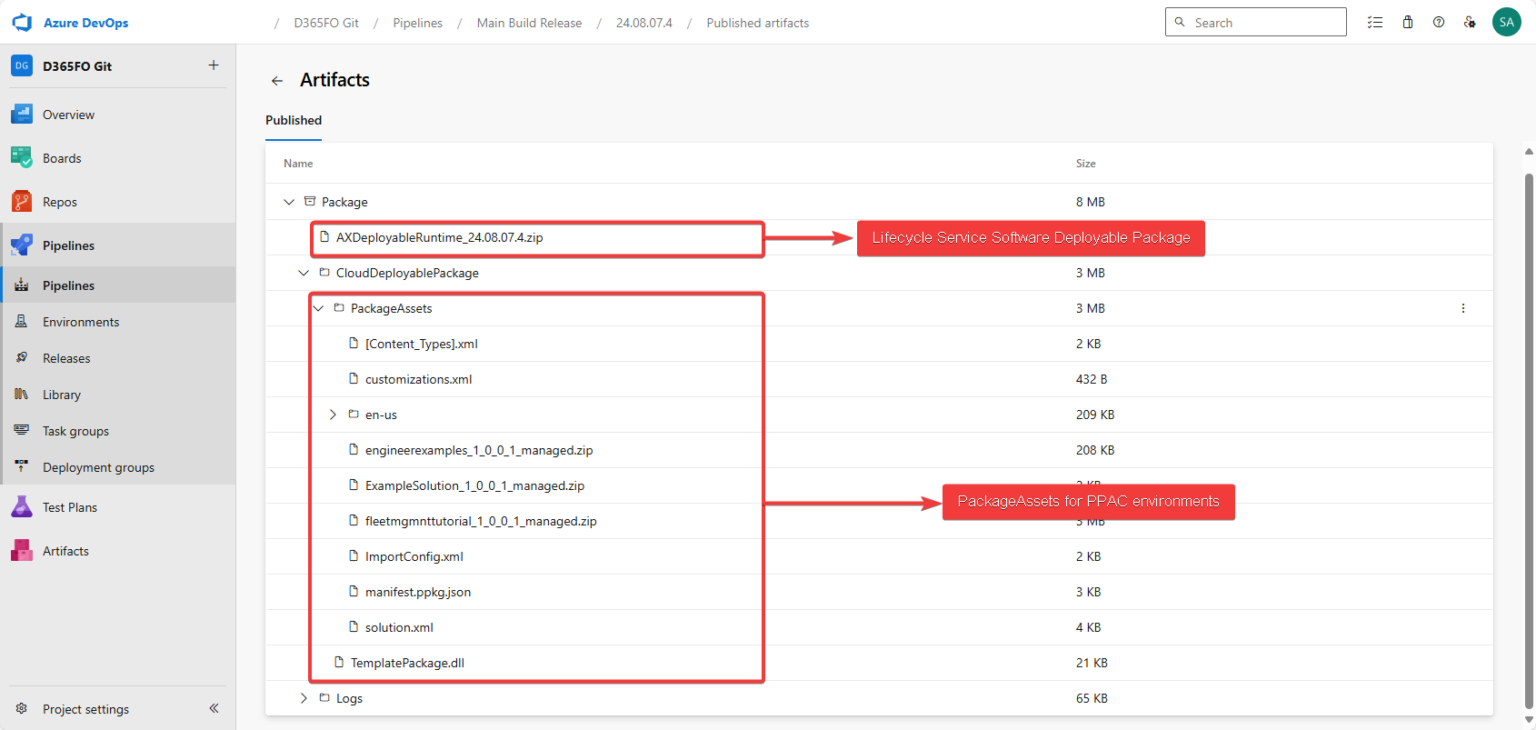Open the Boards section
This screenshot has width=1536, height=730.
(x=61, y=157)
